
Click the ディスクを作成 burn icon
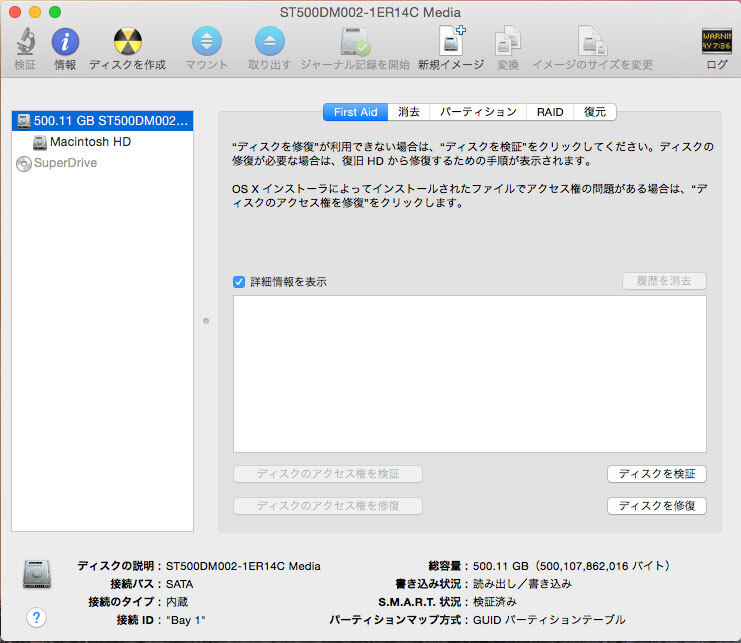128,42
